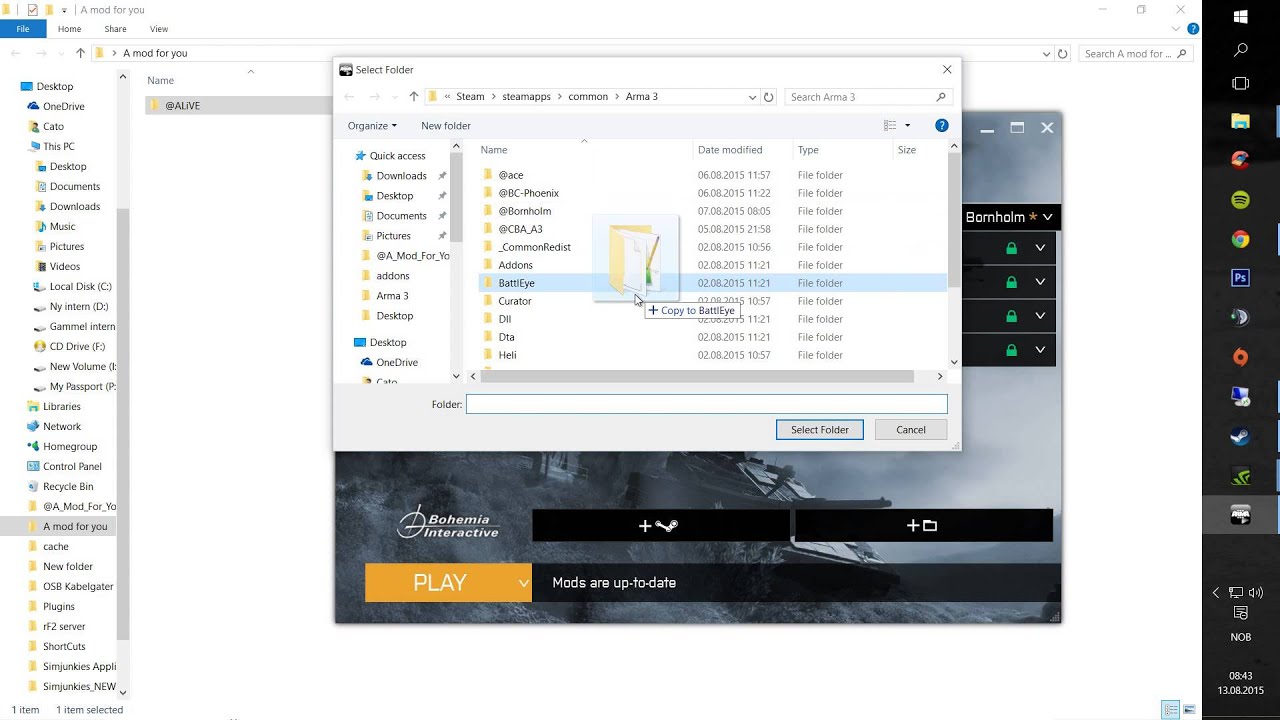Select the @ace folder
This screenshot has height=720, width=1280.
click(x=510, y=175)
